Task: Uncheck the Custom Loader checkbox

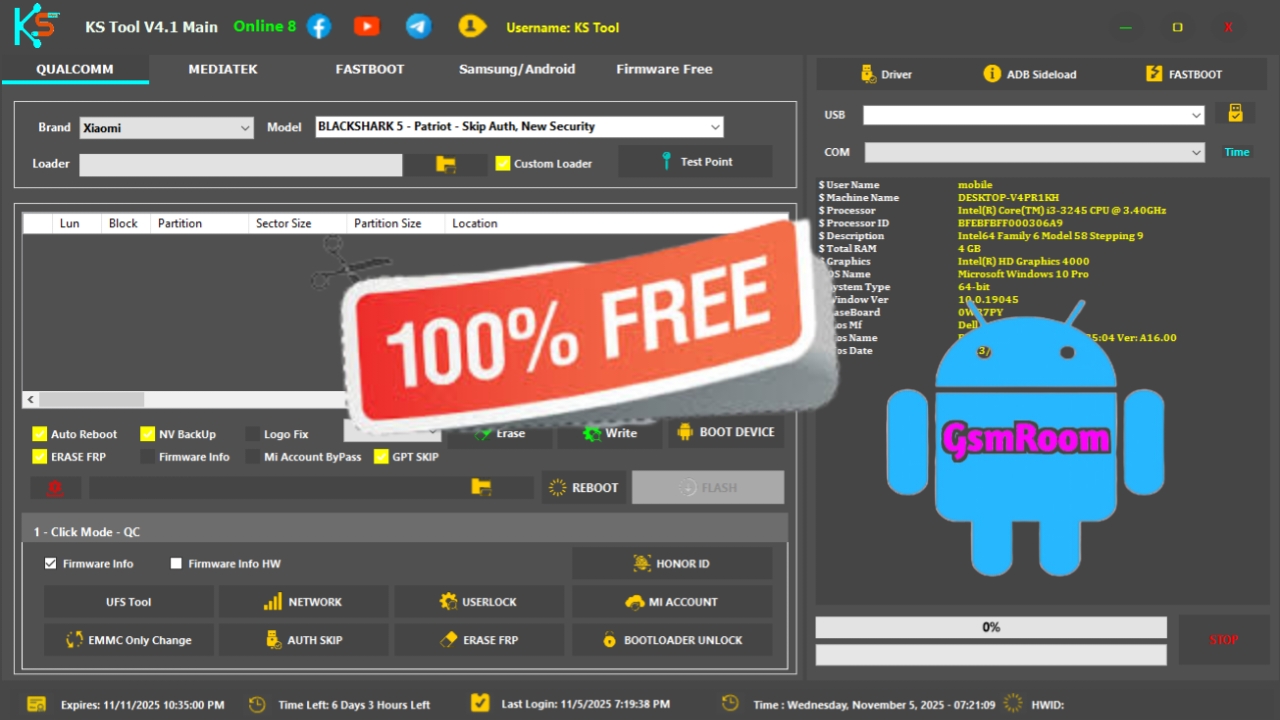Action: point(503,163)
